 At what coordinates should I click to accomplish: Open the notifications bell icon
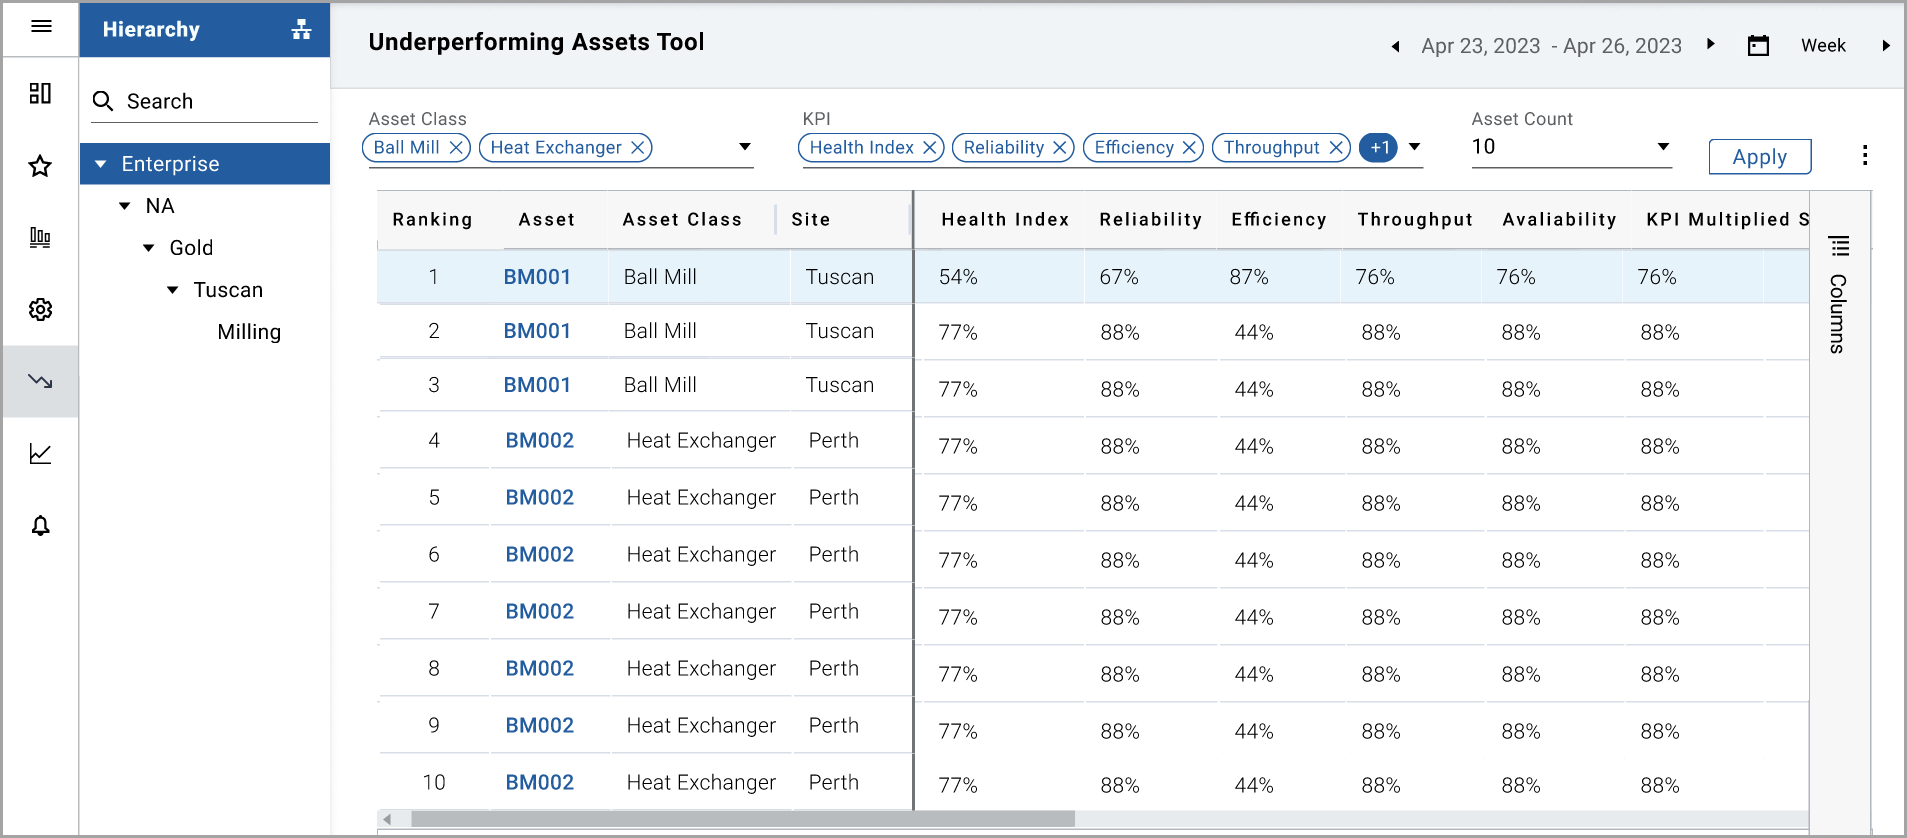point(40,526)
